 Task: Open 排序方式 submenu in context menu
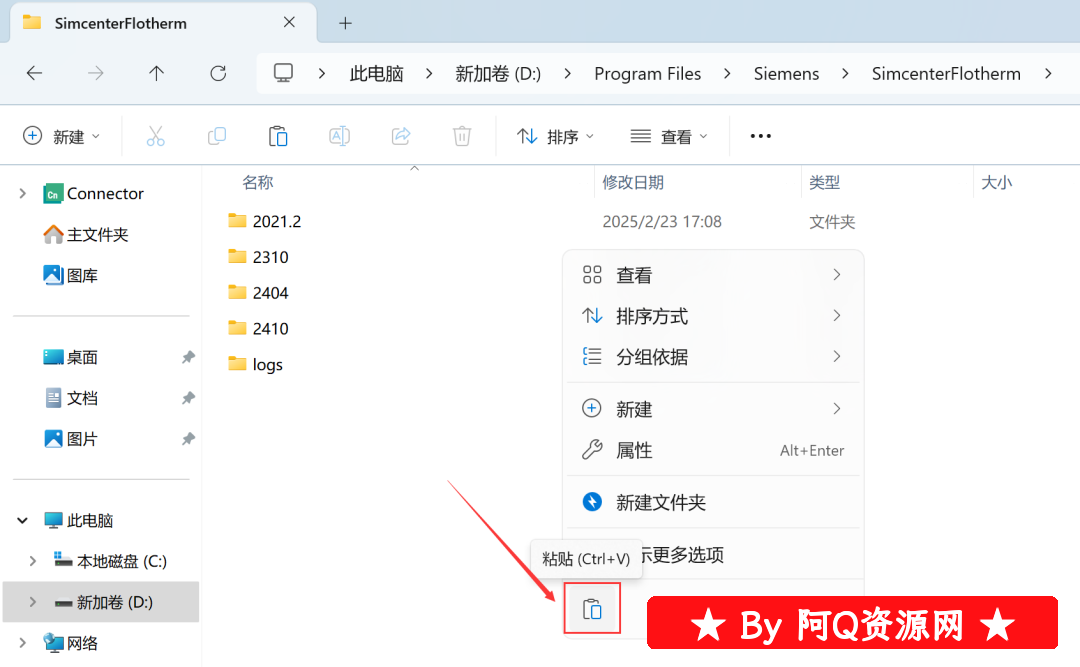pyautogui.click(x=713, y=316)
